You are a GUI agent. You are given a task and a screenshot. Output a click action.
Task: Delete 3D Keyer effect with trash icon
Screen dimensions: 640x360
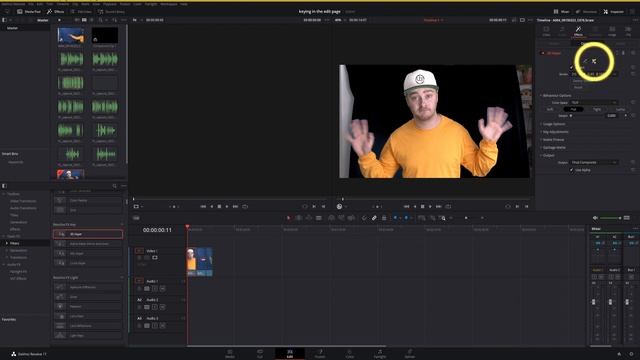point(623,53)
